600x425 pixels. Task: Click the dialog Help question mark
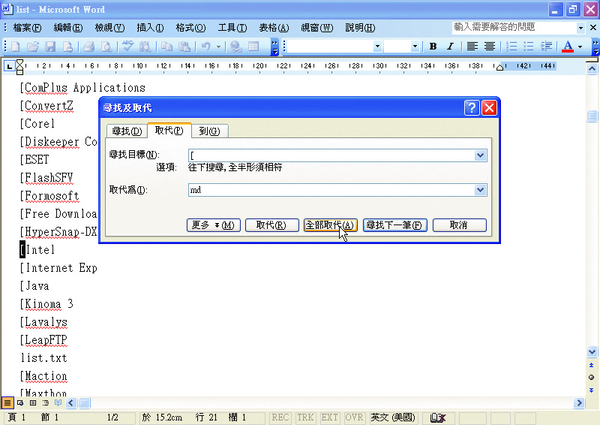(471, 108)
